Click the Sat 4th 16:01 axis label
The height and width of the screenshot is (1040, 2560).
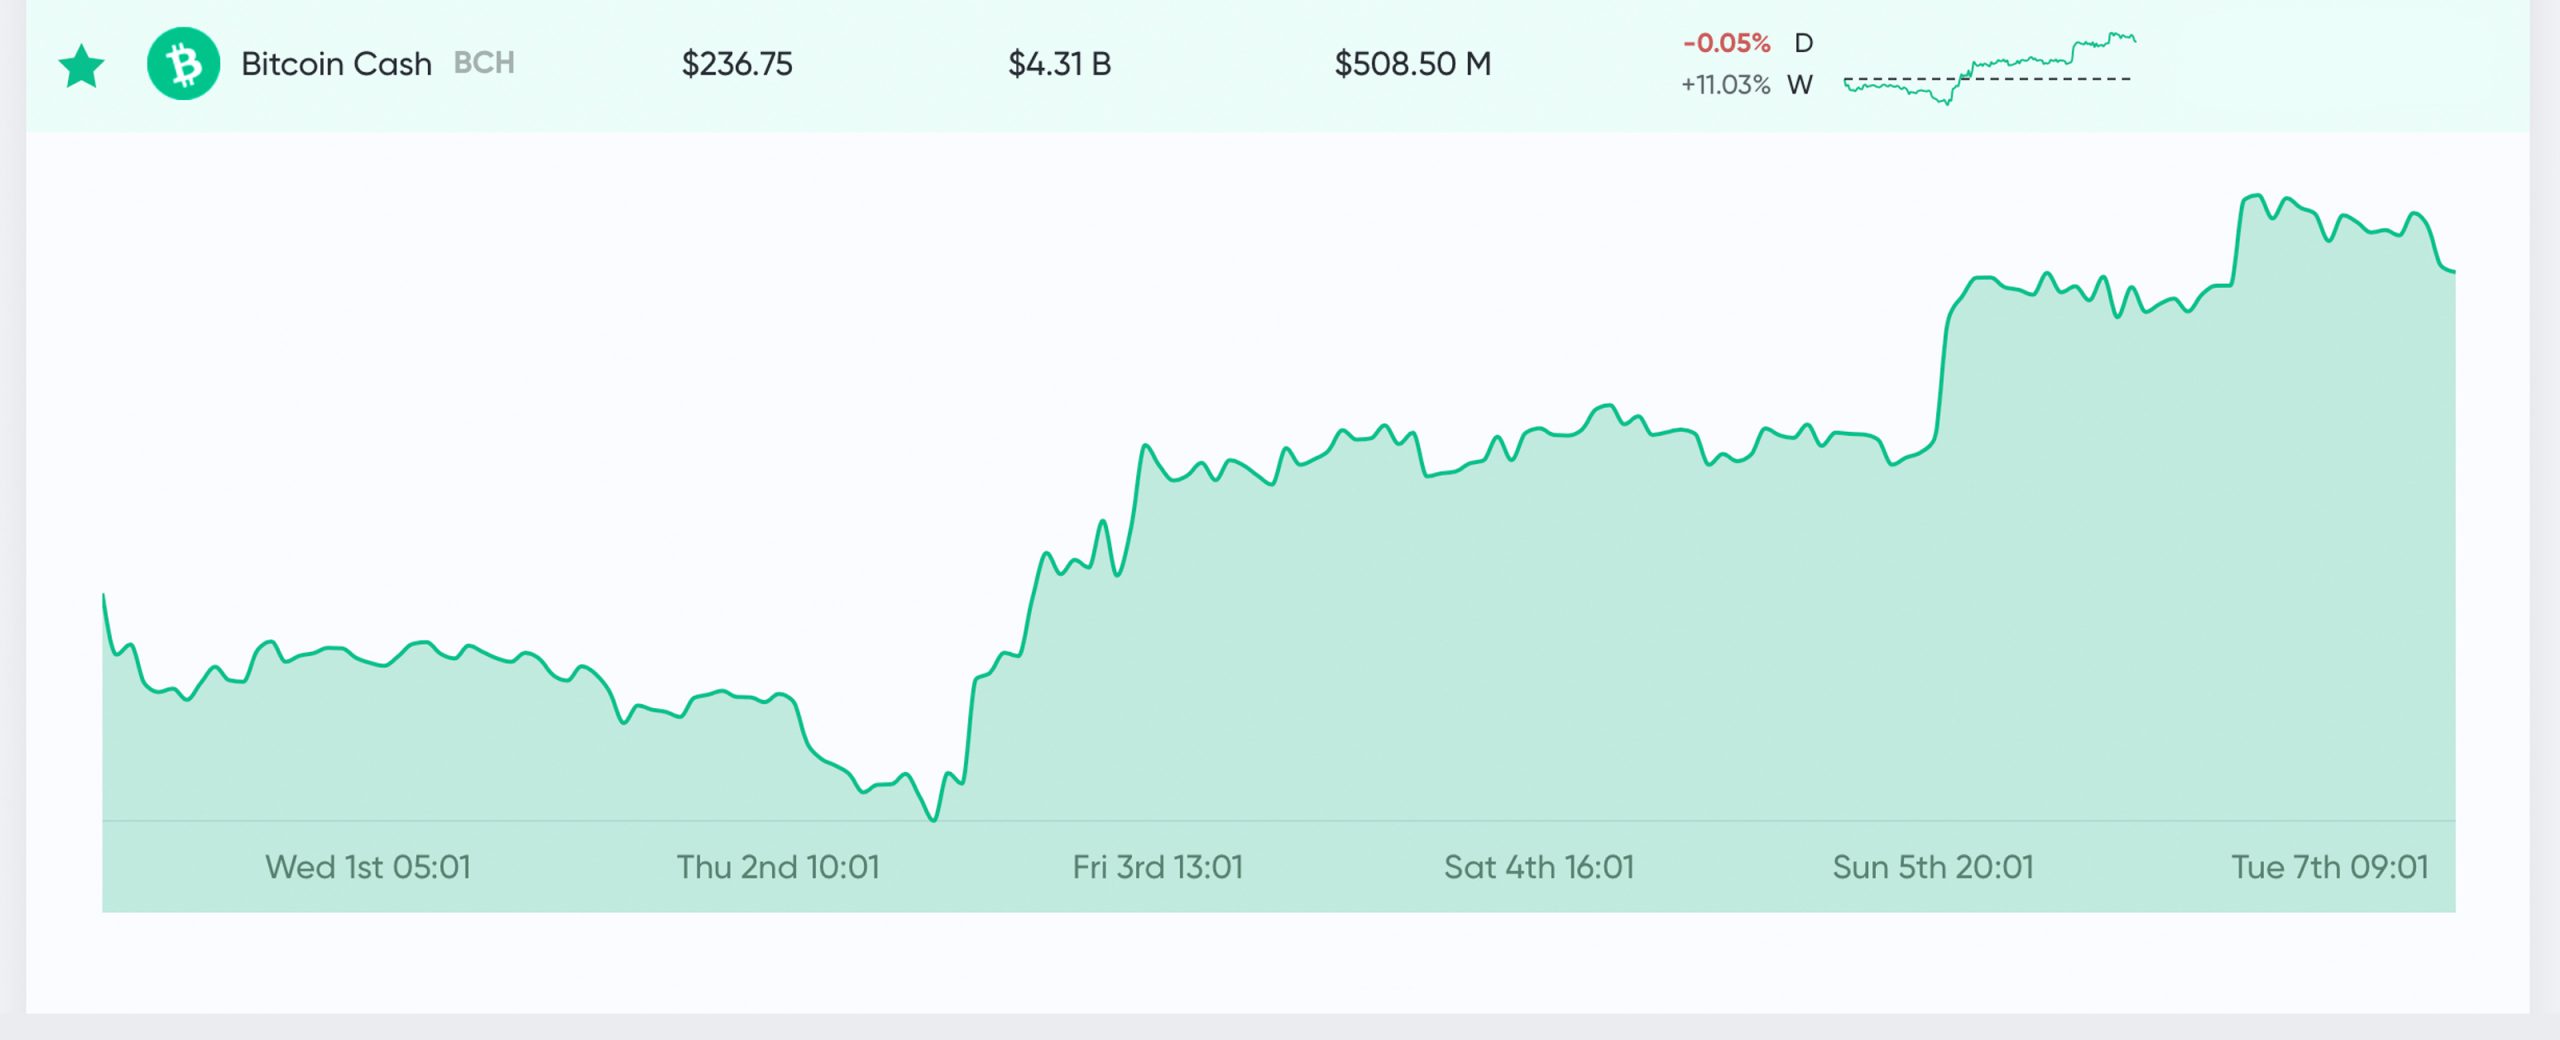(x=1539, y=867)
